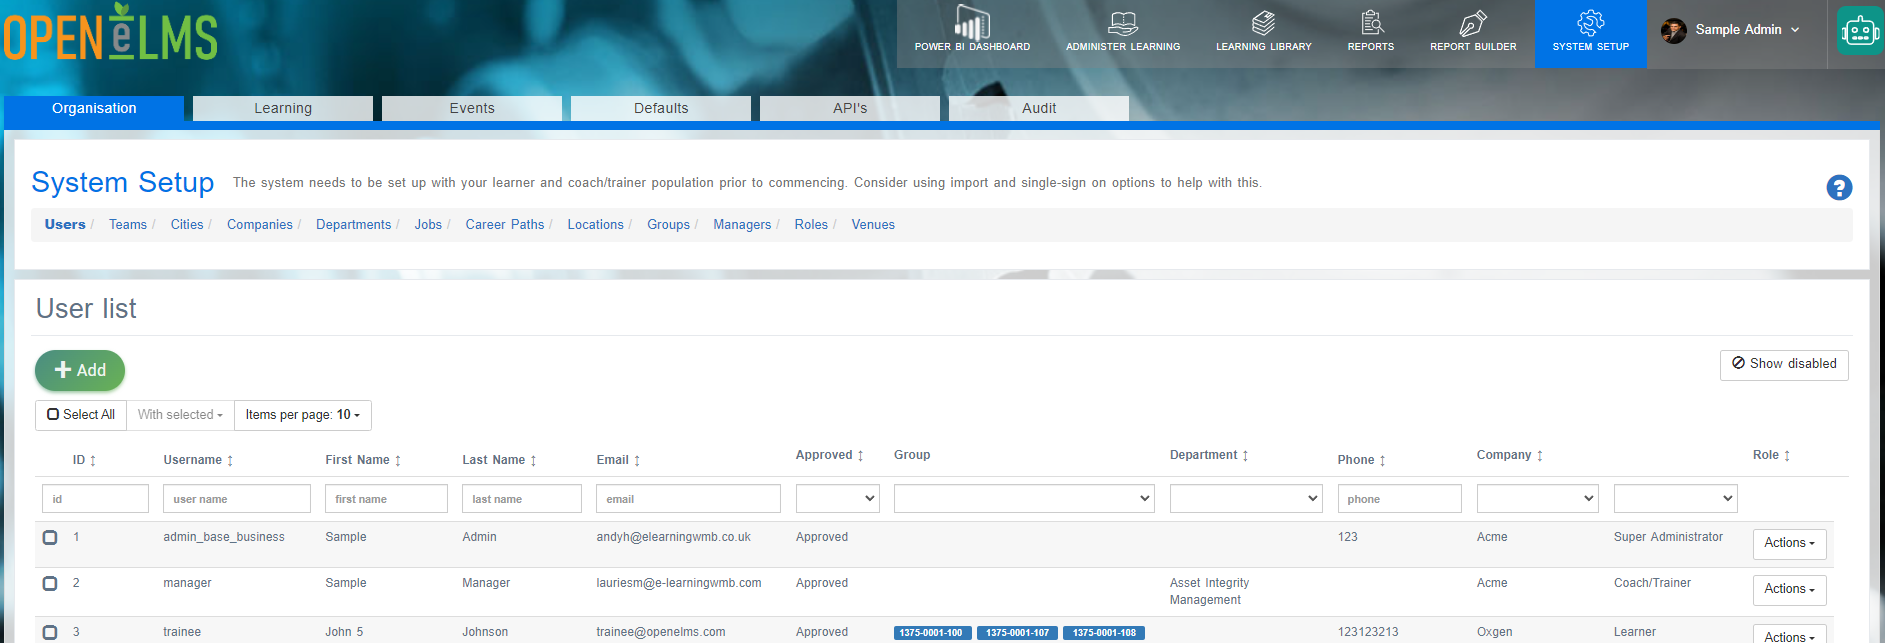The image size is (1885, 643).
Task: Toggle Show disabled users
Action: pos(1784,365)
